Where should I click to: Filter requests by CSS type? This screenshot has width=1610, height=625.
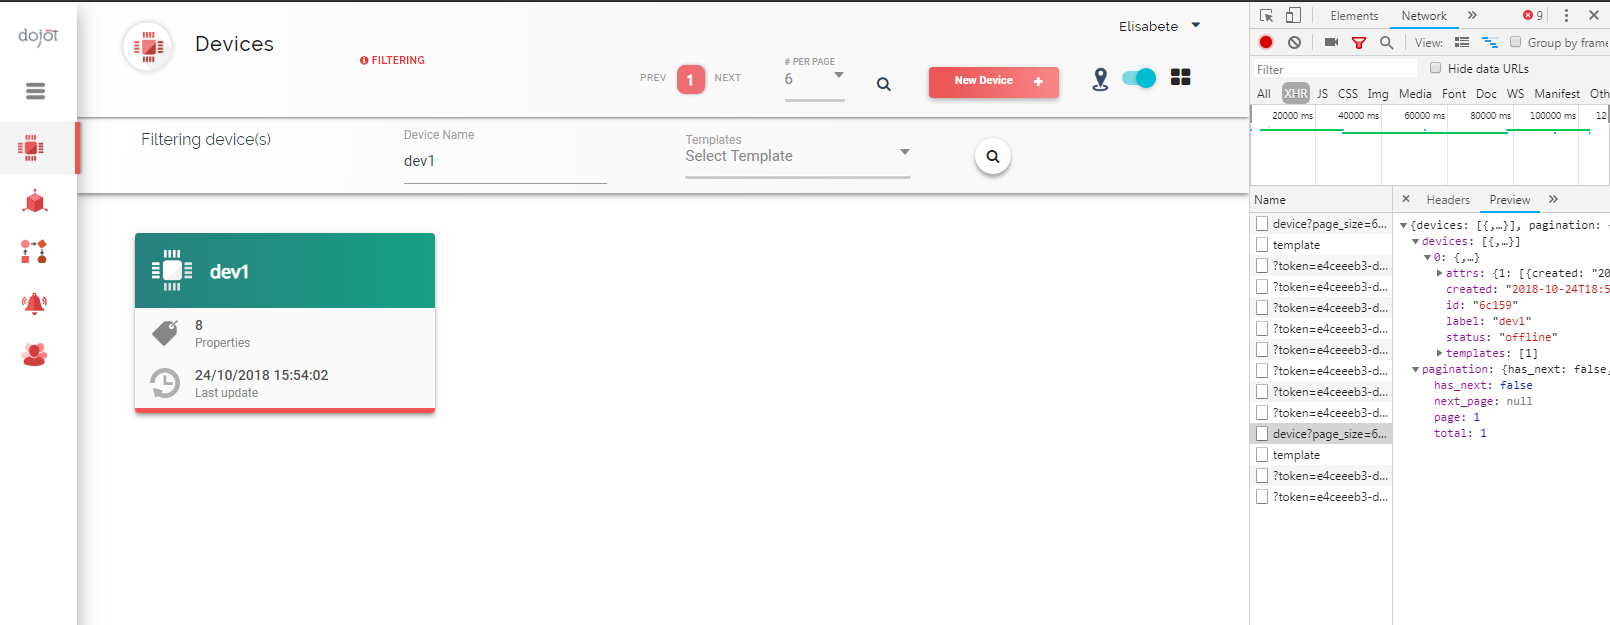[x=1348, y=93]
